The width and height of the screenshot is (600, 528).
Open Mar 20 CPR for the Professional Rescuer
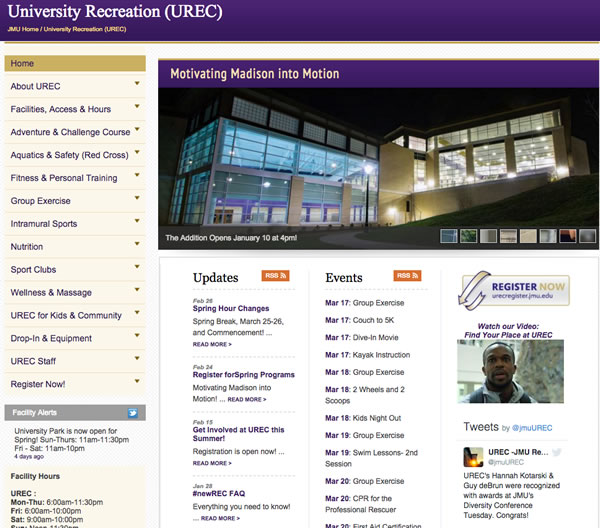click(360, 504)
